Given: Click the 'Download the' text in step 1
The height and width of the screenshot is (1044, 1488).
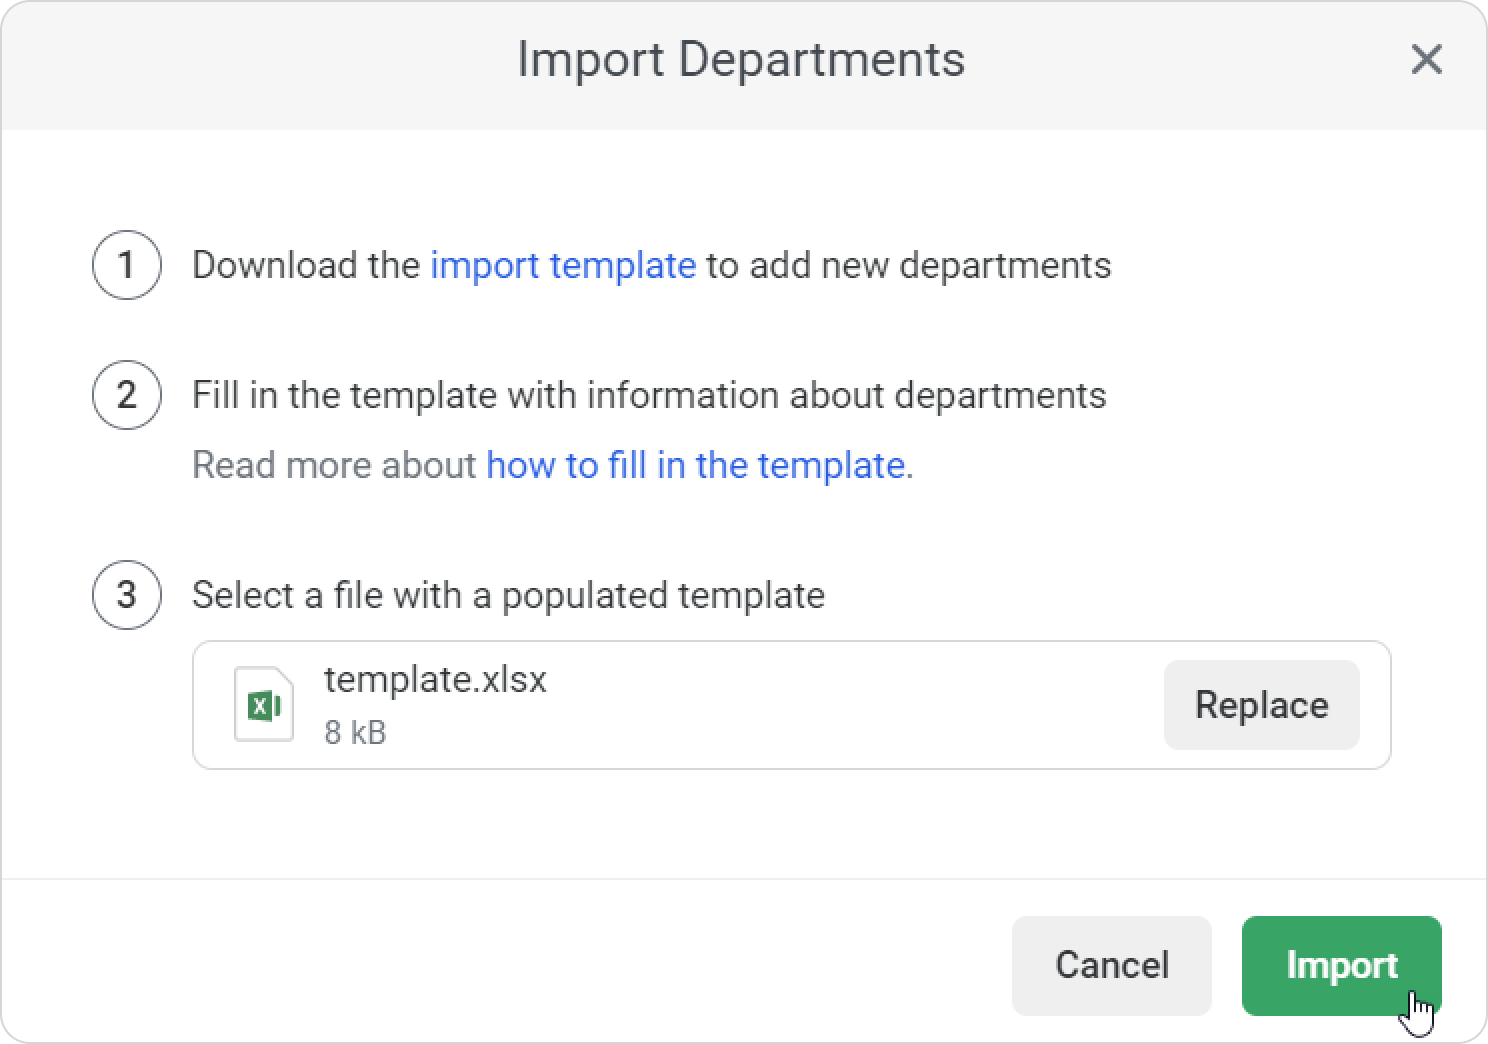Looking at the screenshot, I should pyautogui.click(x=306, y=265).
